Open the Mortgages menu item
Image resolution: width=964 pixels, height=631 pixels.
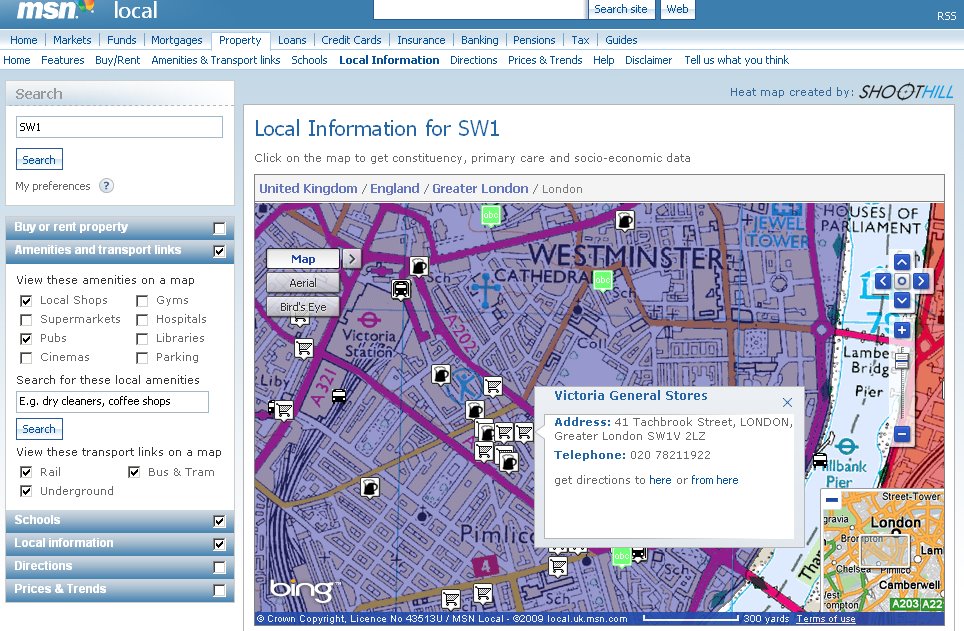(176, 40)
